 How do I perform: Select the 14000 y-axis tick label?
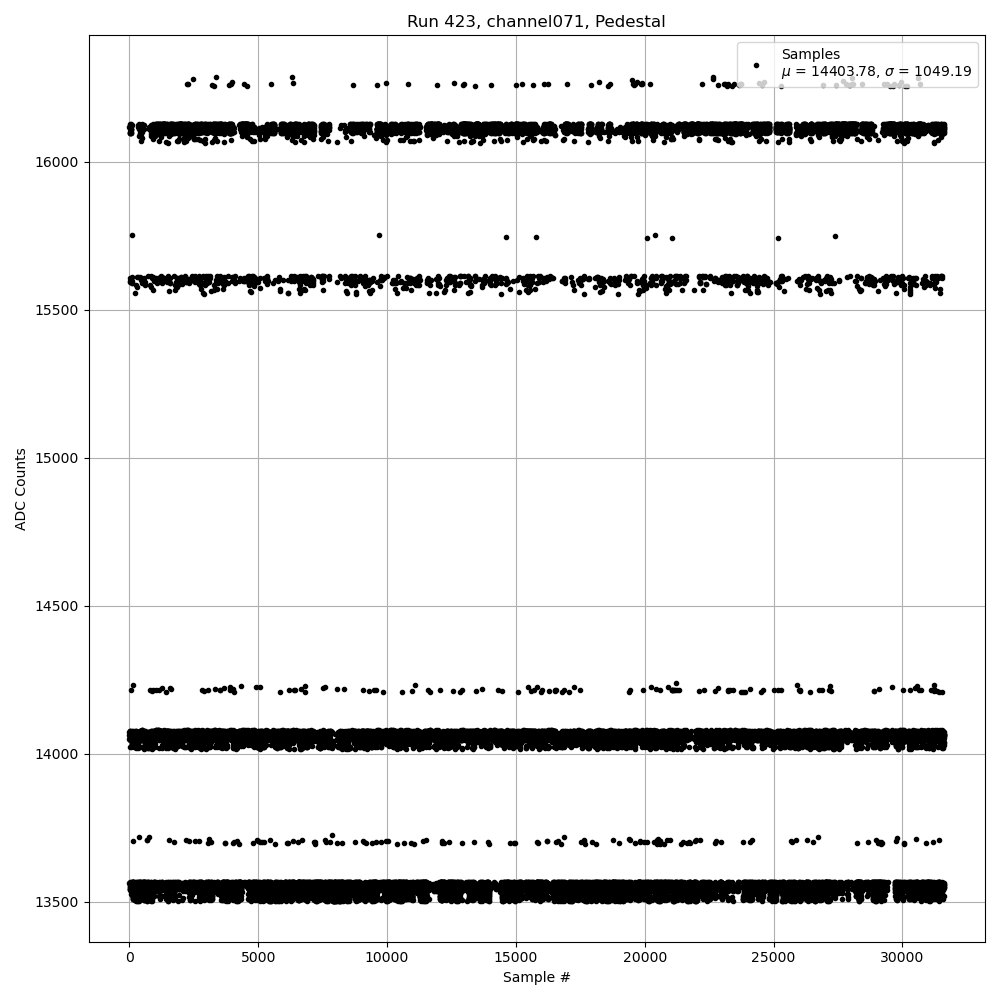pos(59,754)
